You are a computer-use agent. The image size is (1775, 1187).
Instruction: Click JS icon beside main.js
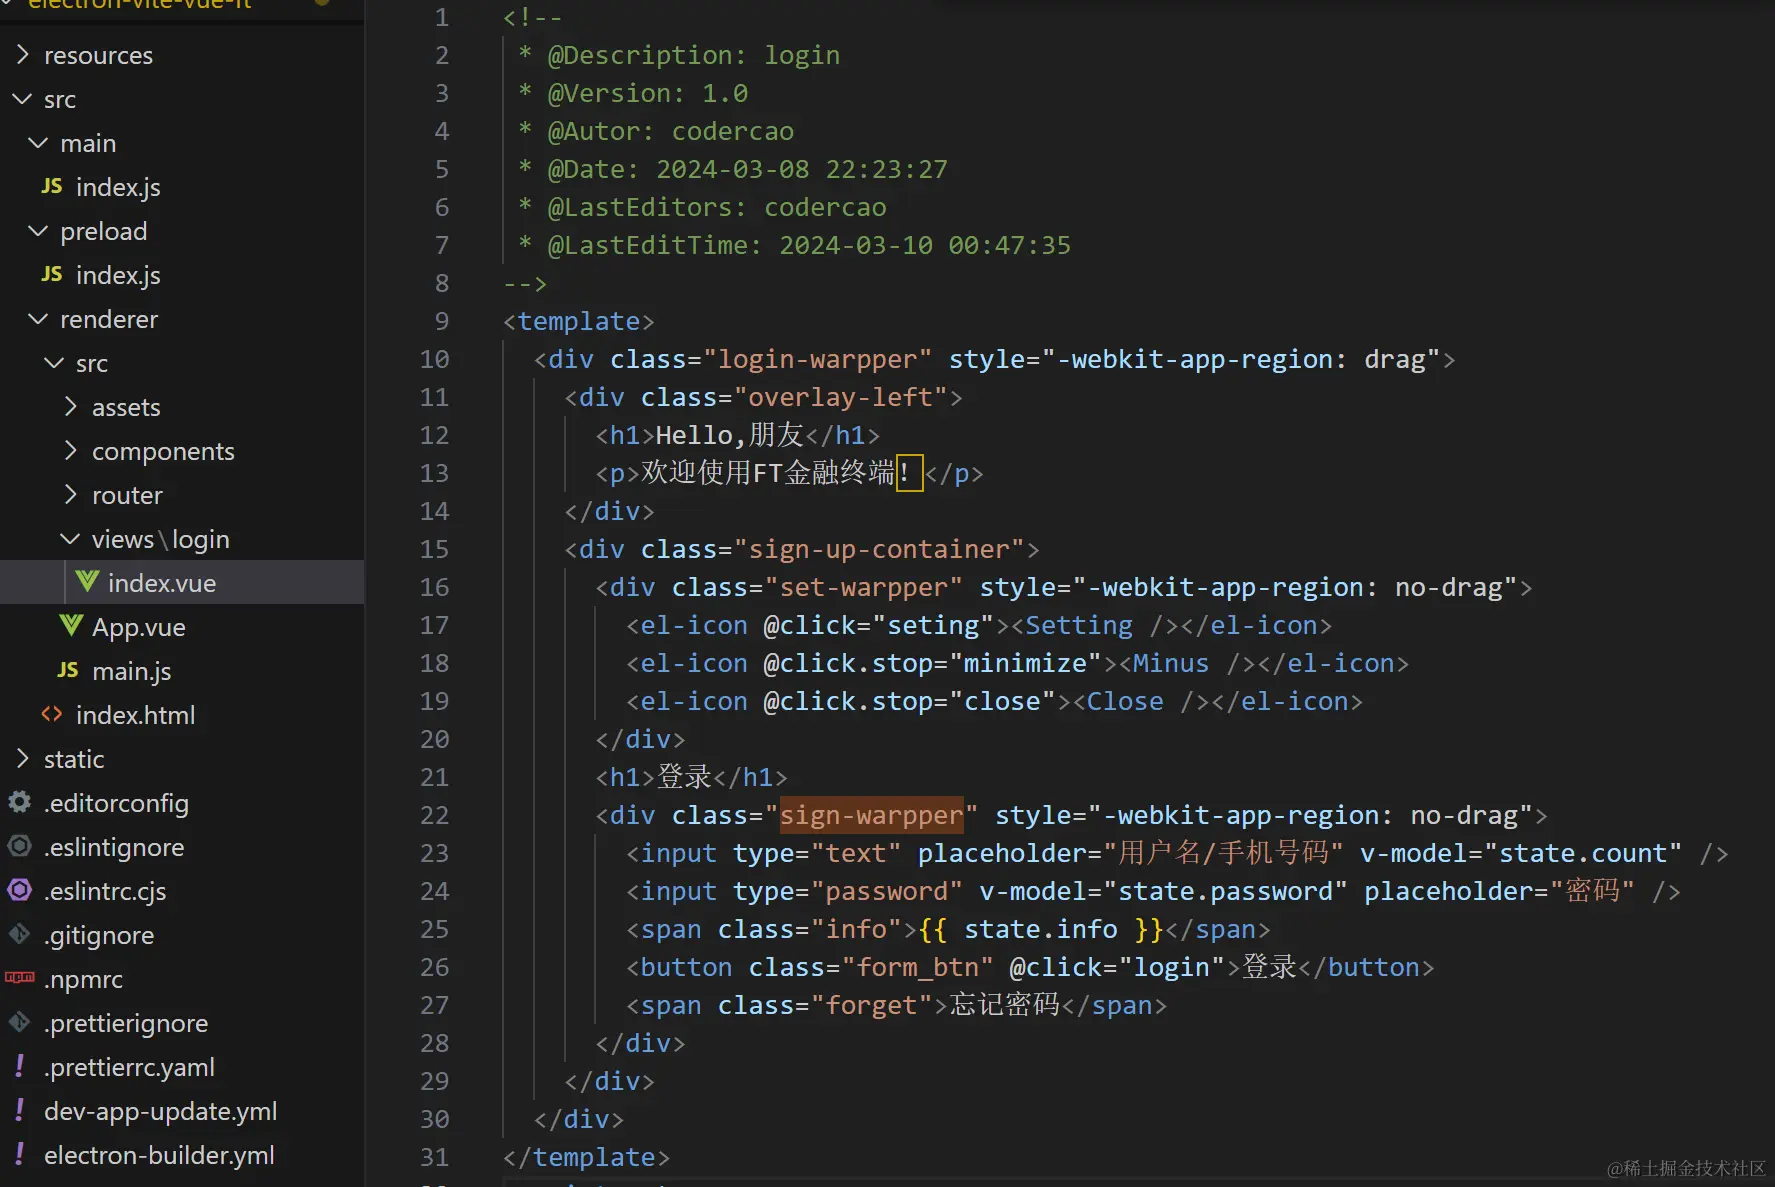pos(68,671)
